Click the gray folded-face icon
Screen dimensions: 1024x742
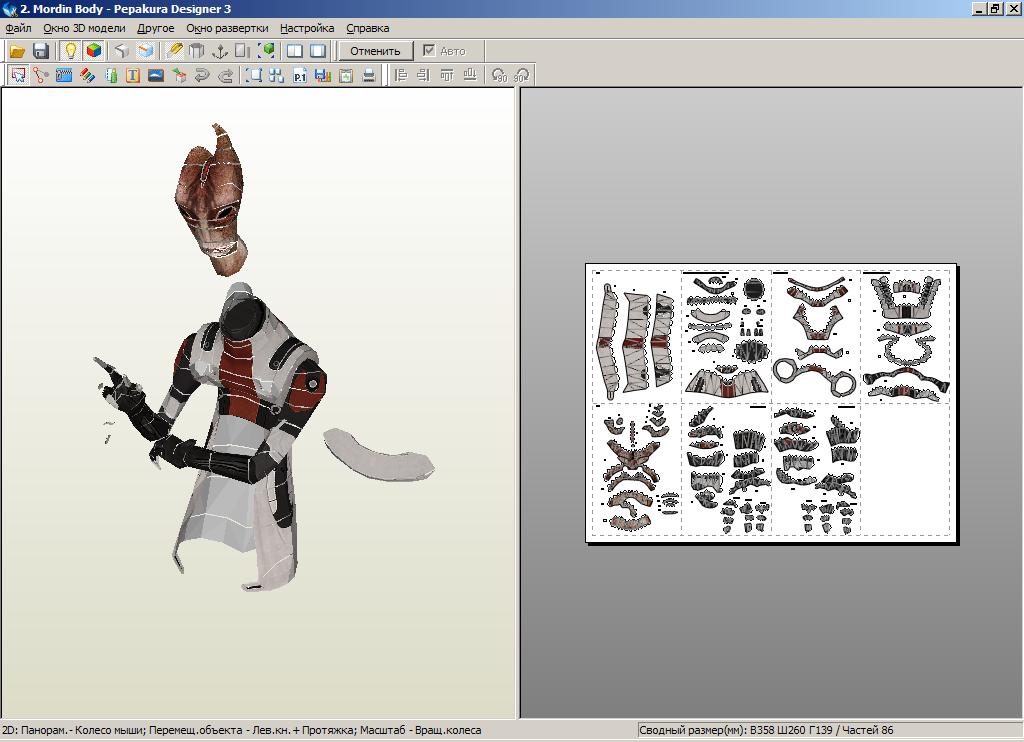(121, 51)
